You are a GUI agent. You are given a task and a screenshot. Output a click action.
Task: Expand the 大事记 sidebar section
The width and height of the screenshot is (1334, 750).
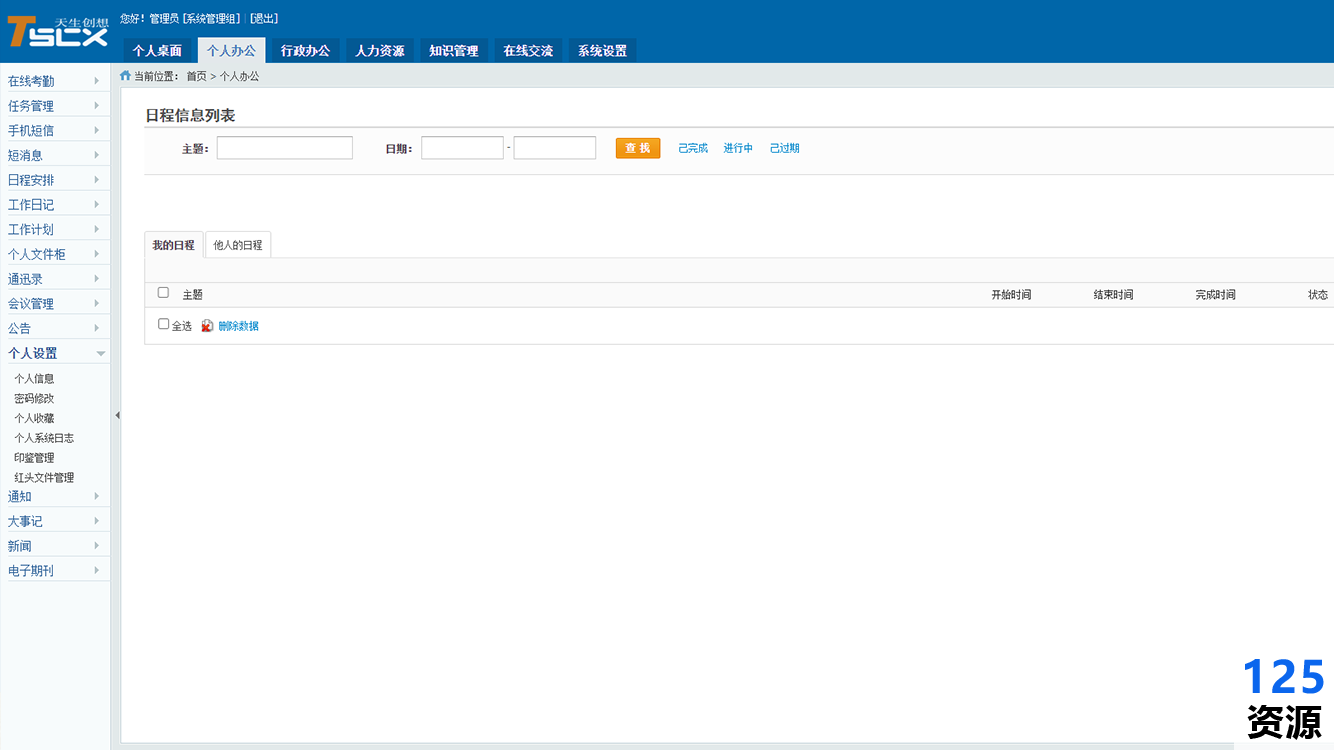(x=55, y=521)
